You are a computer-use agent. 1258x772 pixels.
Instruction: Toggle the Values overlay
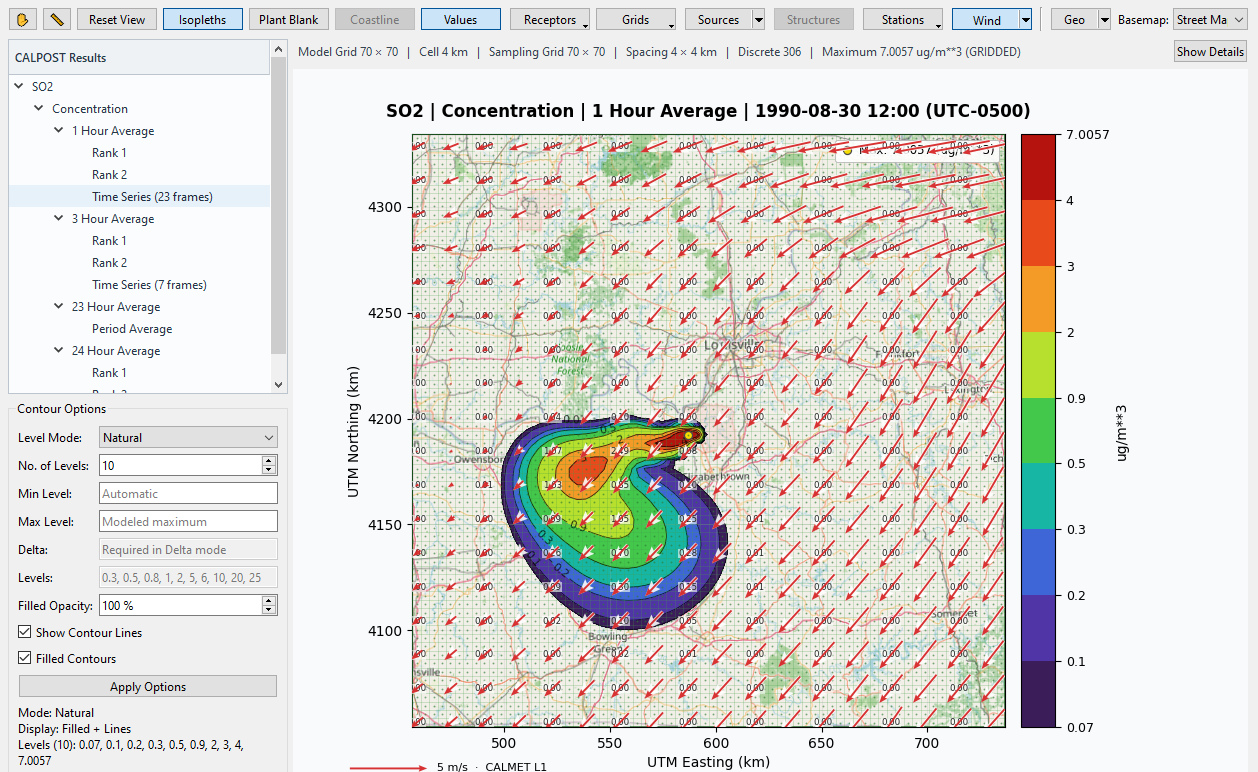click(461, 19)
